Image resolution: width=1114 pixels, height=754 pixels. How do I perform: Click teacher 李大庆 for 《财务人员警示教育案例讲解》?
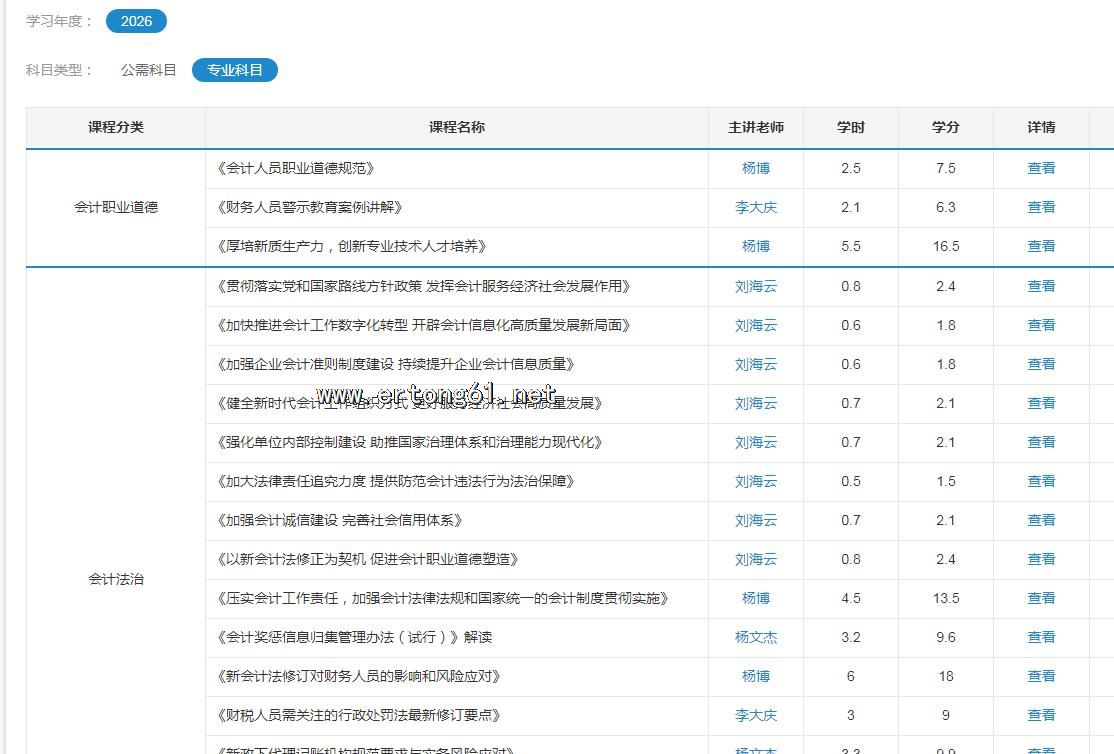(756, 207)
